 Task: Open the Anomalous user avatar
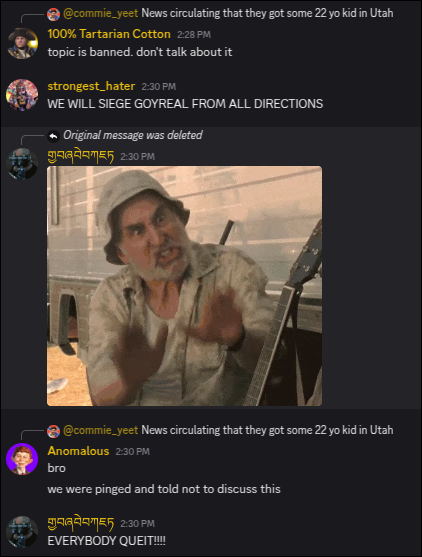pos(22,459)
